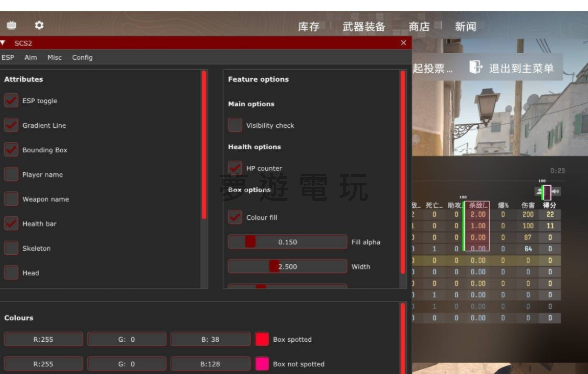Click the Box spotted red color swatch
Viewport: 588px width, 374px height.
click(262, 339)
